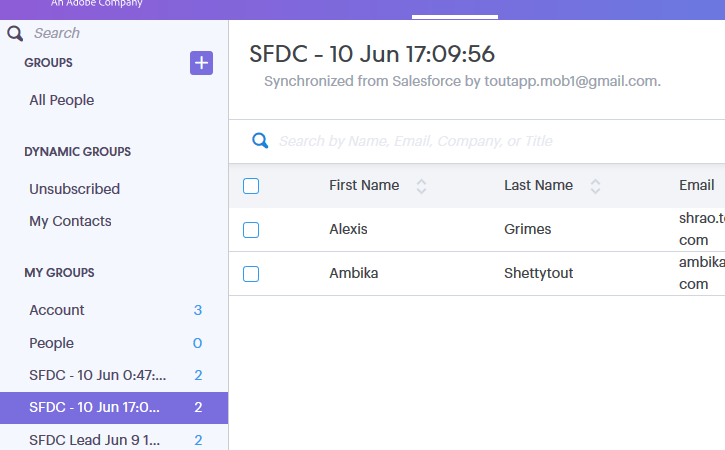Image resolution: width=725 pixels, height=450 pixels.
Task: Open the Unsubscribed dynamic group
Action: (x=74, y=189)
